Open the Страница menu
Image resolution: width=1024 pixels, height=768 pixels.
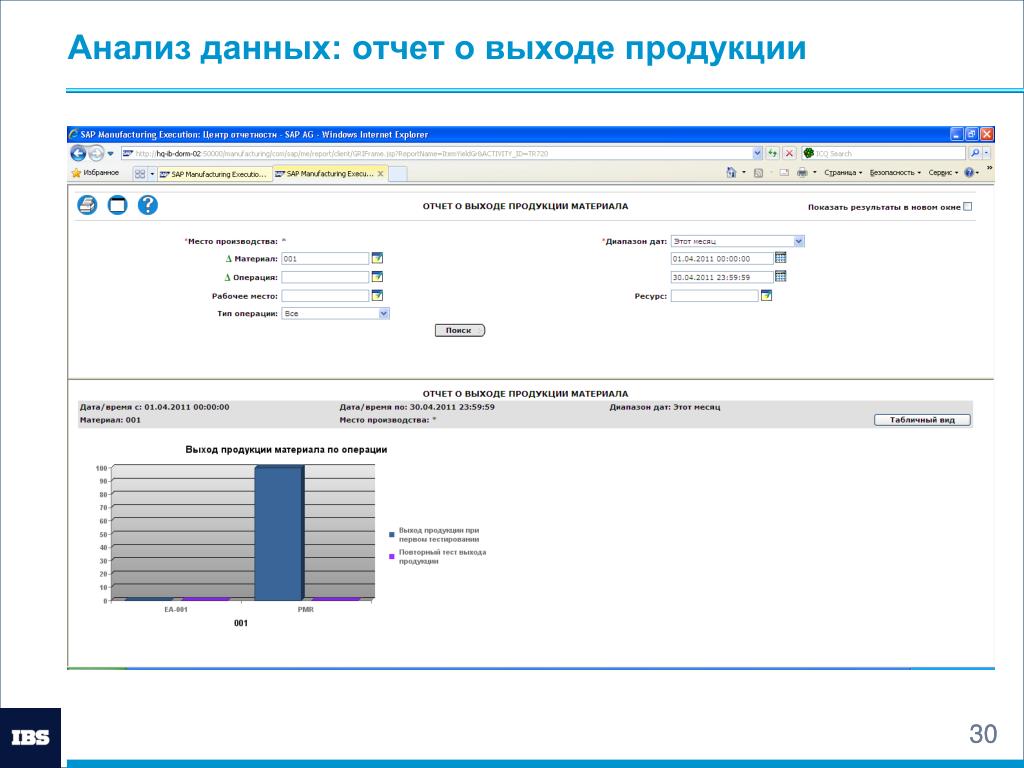[x=842, y=173]
